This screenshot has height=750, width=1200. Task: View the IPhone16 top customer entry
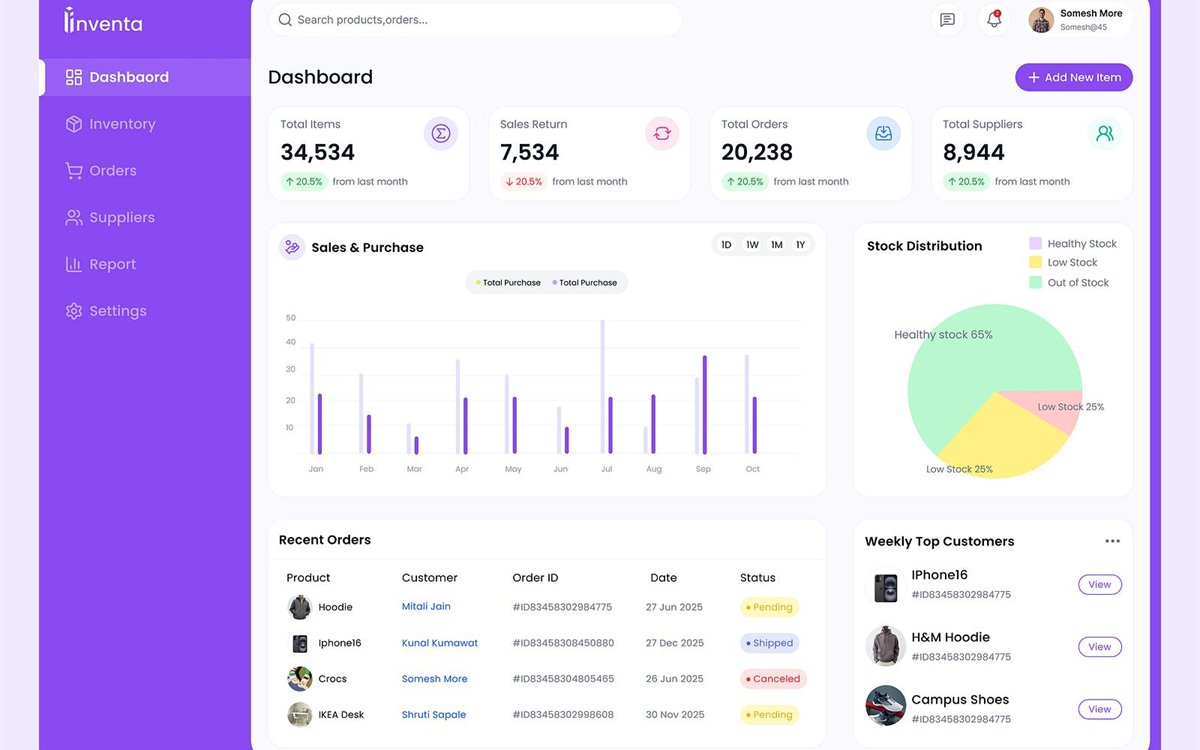[x=1100, y=585]
